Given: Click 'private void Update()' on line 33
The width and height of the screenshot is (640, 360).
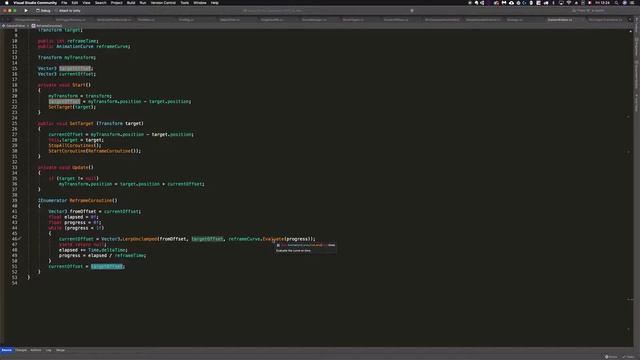Looking at the screenshot, I should (x=65, y=167).
